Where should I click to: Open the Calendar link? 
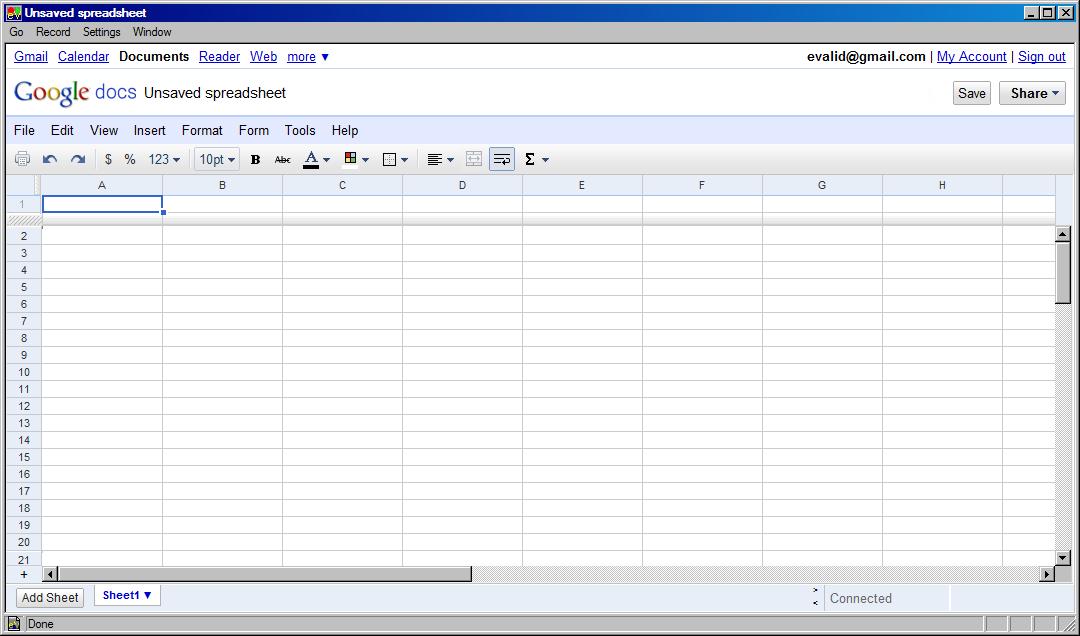tap(83, 57)
